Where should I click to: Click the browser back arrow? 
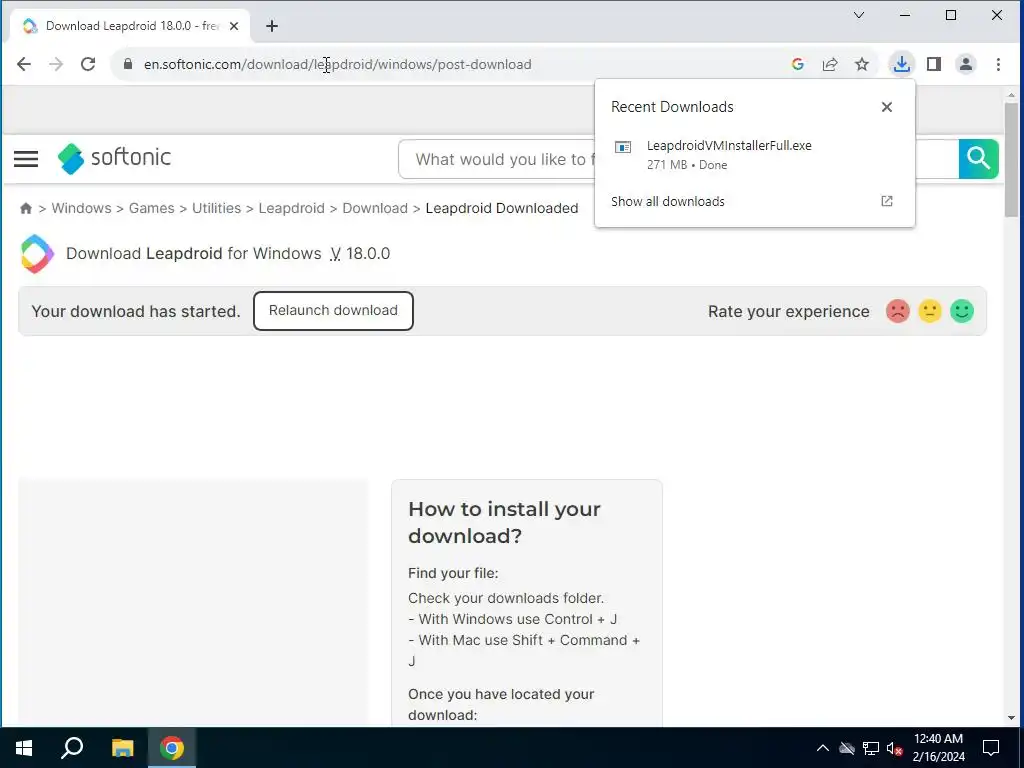[24, 64]
